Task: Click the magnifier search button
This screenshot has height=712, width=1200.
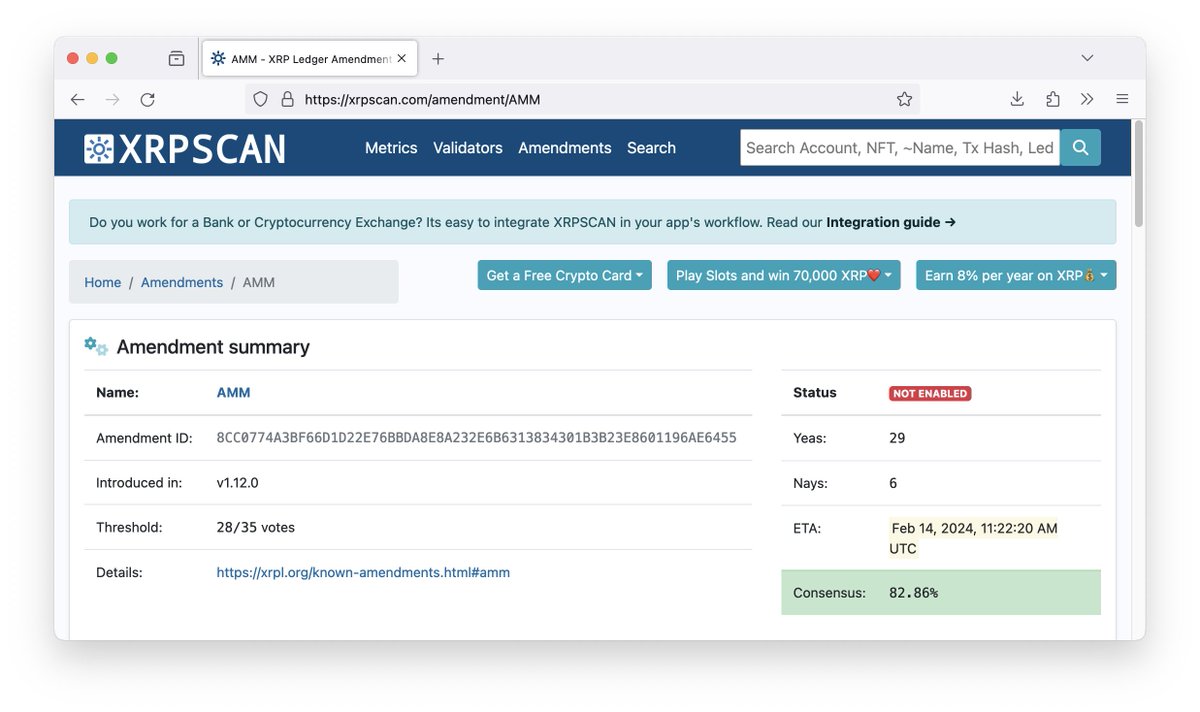Action: click(x=1080, y=147)
